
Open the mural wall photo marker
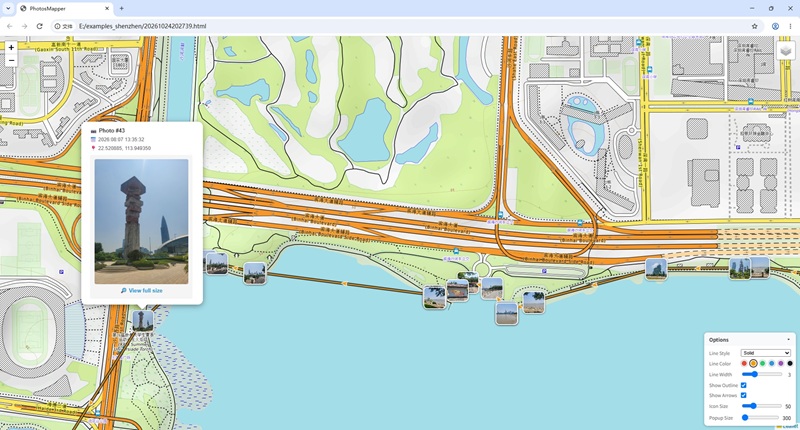tap(457, 290)
